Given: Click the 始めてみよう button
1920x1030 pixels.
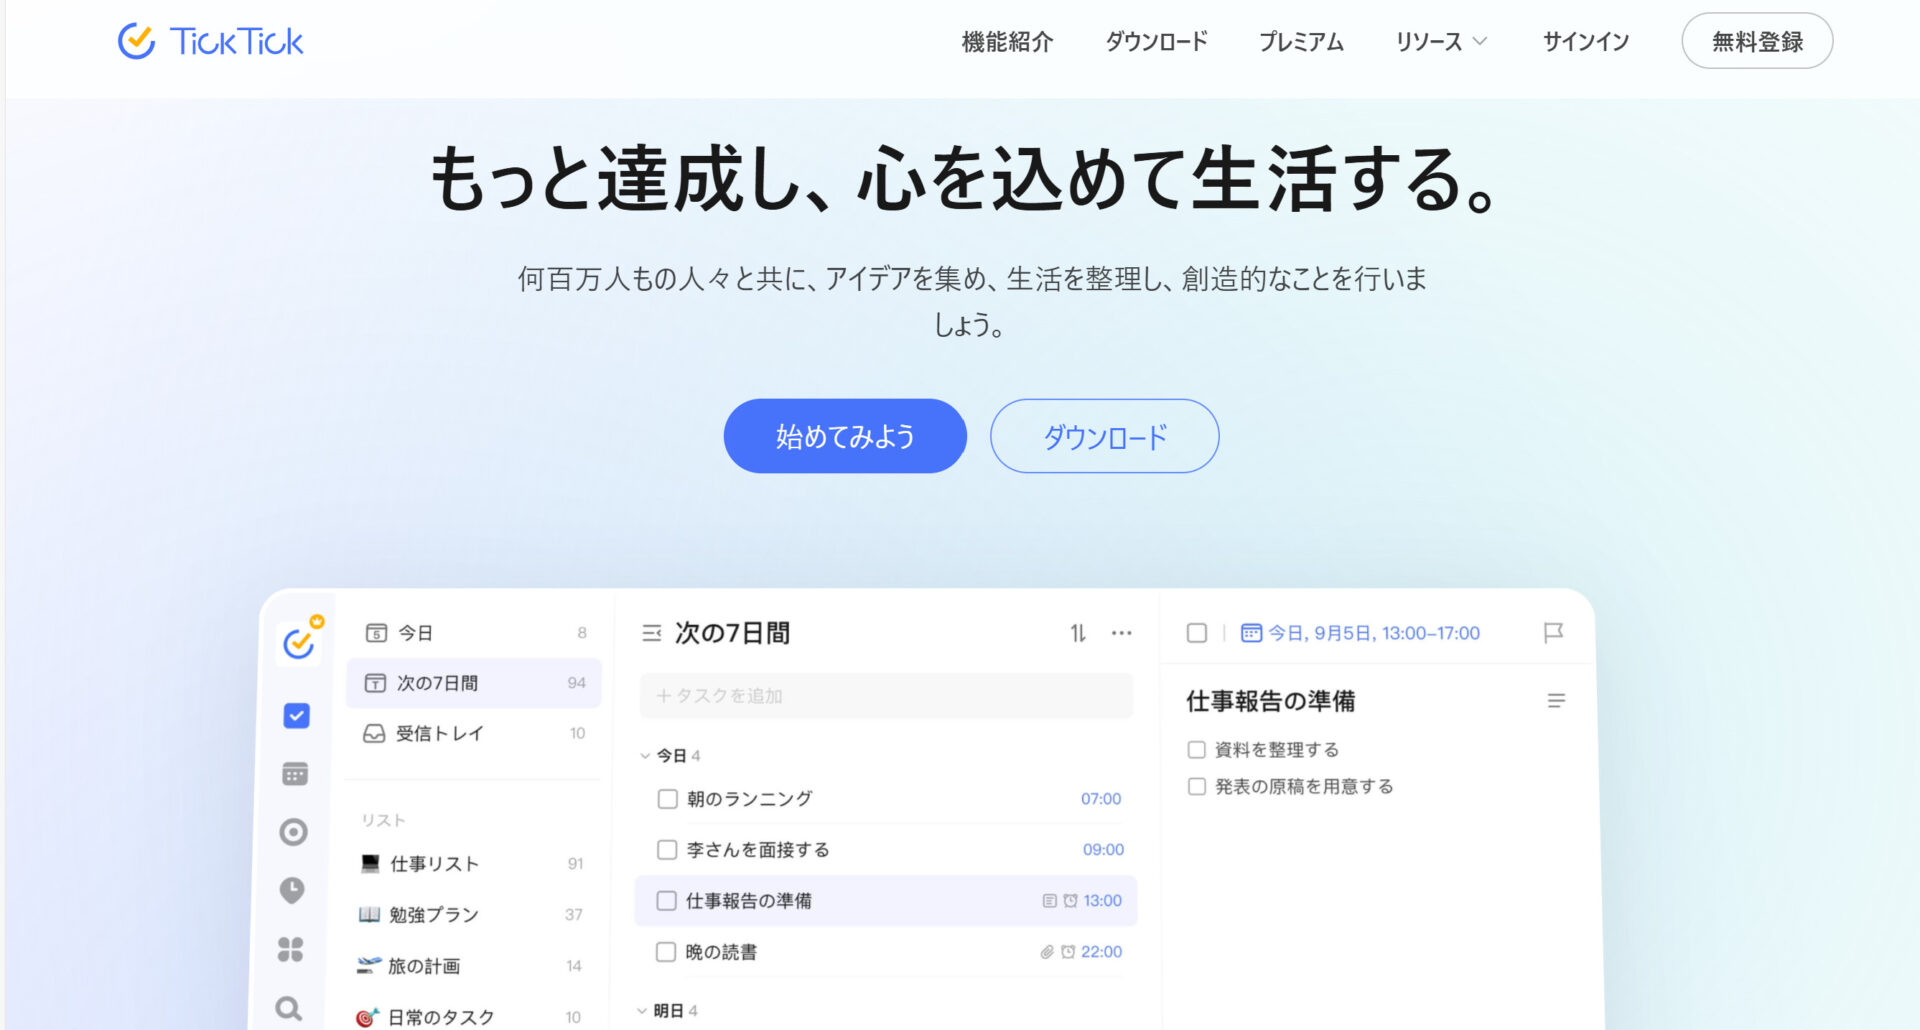Looking at the screenshot, I should click(845, 435).
